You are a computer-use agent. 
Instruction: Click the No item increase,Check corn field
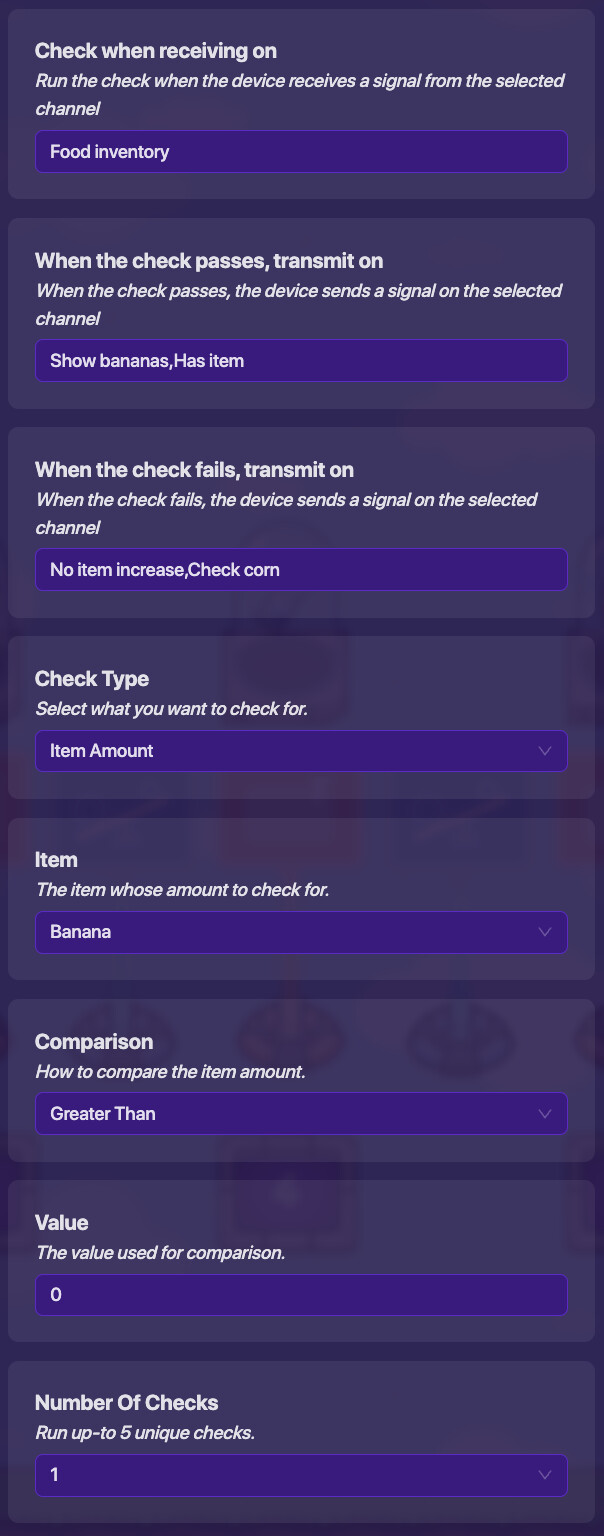[301, 570]
